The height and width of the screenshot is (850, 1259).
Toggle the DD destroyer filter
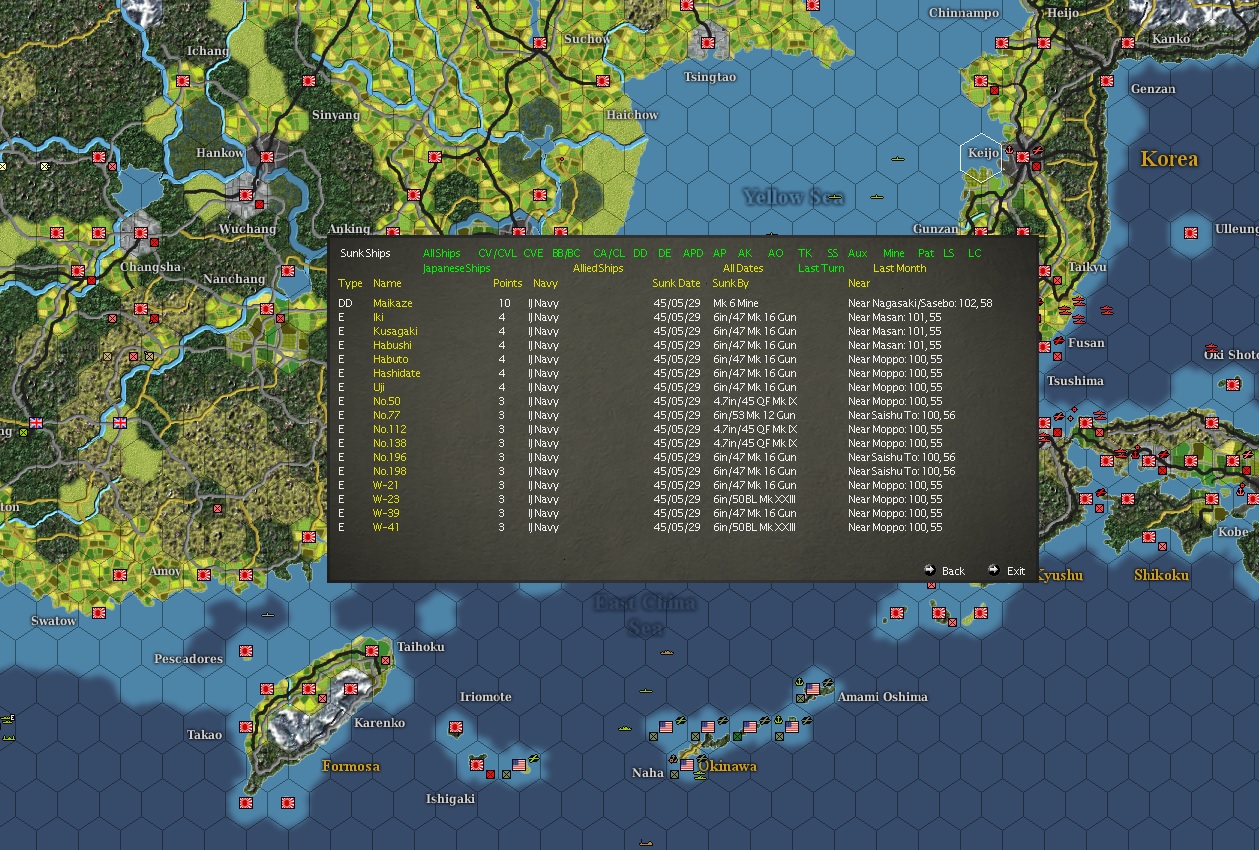pos(640,254)
